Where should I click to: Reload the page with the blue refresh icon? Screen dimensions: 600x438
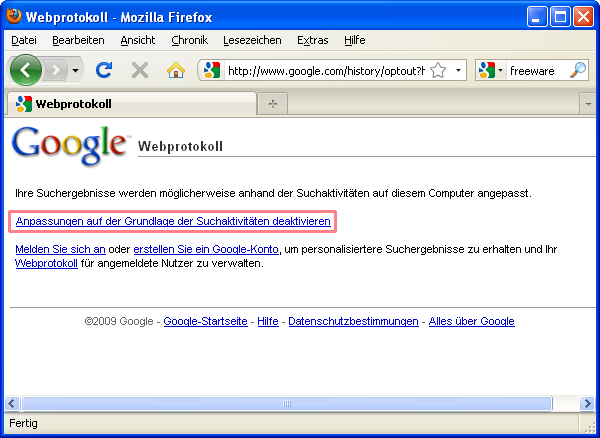click(x=104, y=70)
